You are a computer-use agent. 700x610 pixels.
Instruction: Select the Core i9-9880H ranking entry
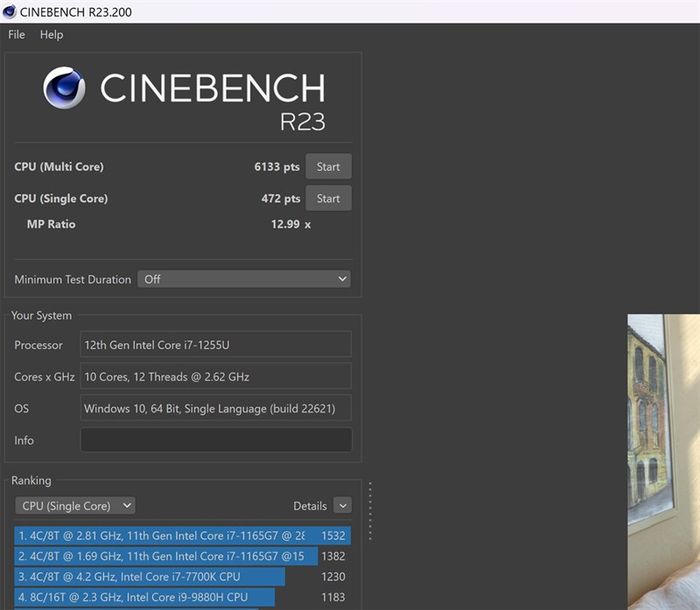coord(183,597)
